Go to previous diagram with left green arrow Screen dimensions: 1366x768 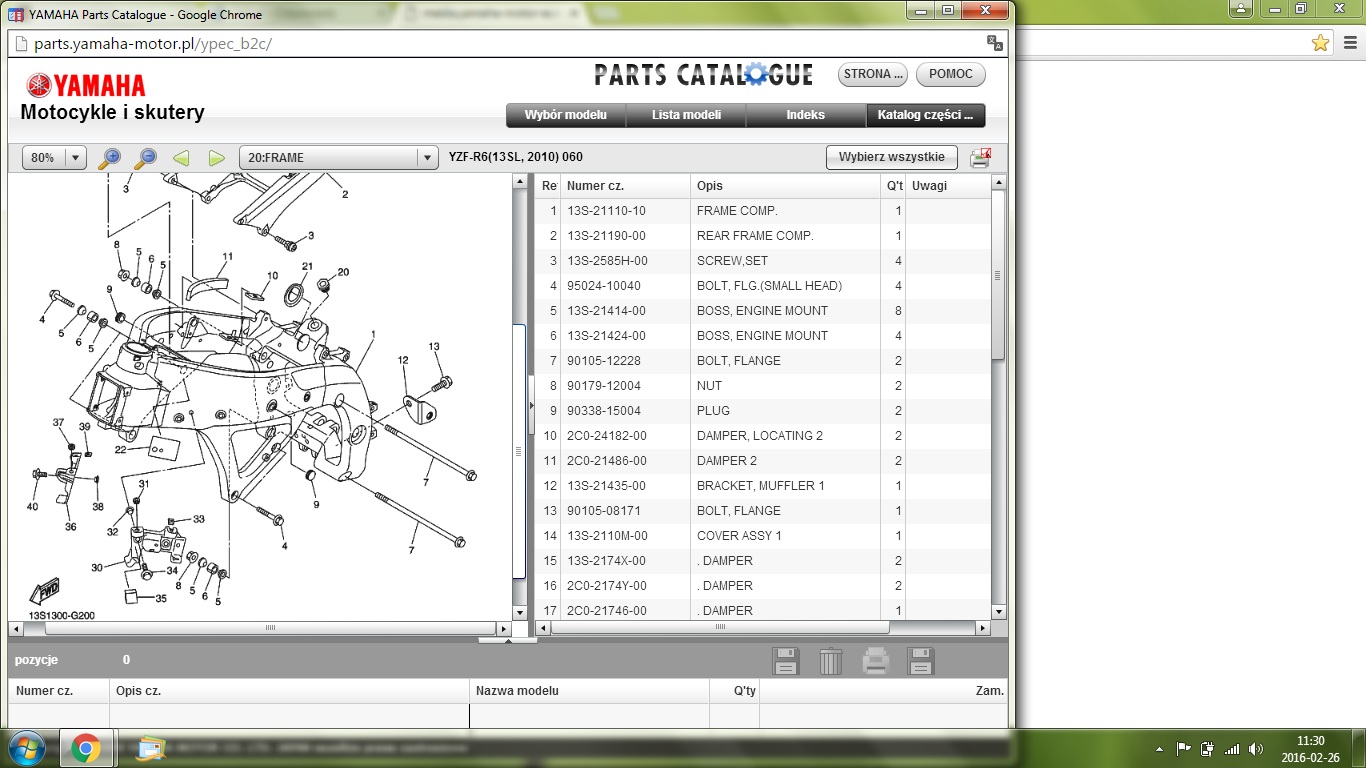(x=181, y=158)
